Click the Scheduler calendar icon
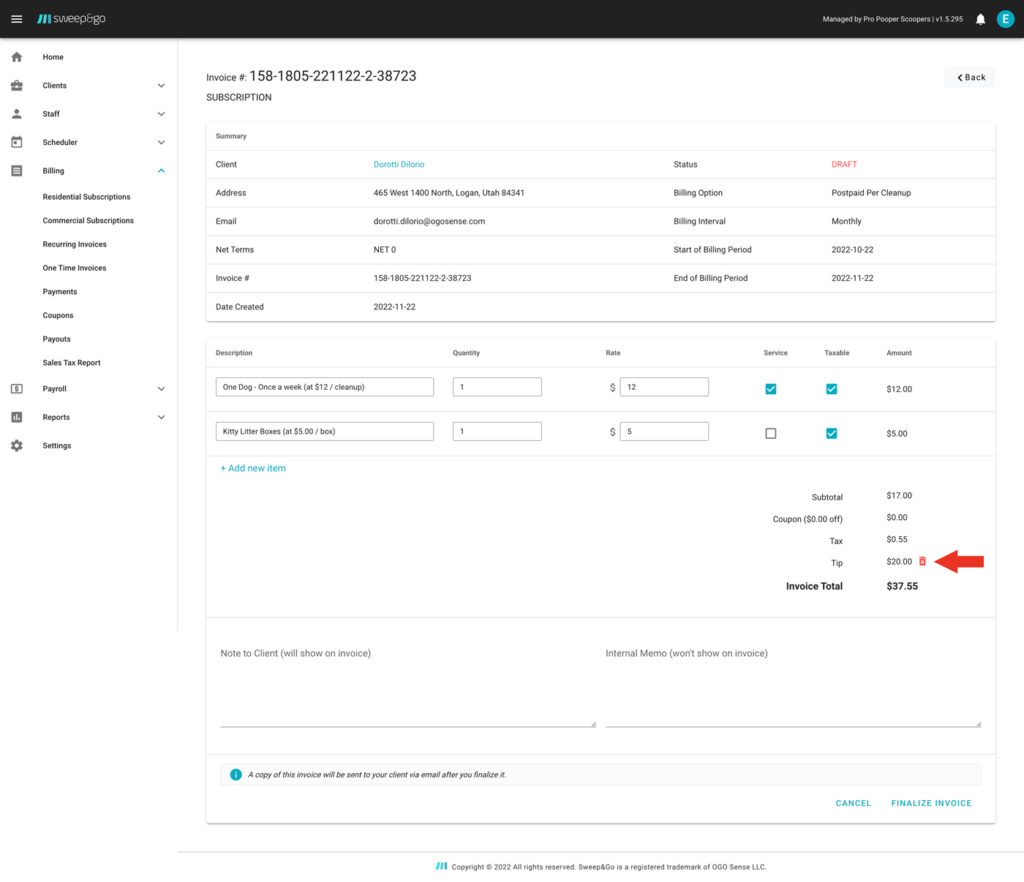The image size is (1024, 882). 16,142
